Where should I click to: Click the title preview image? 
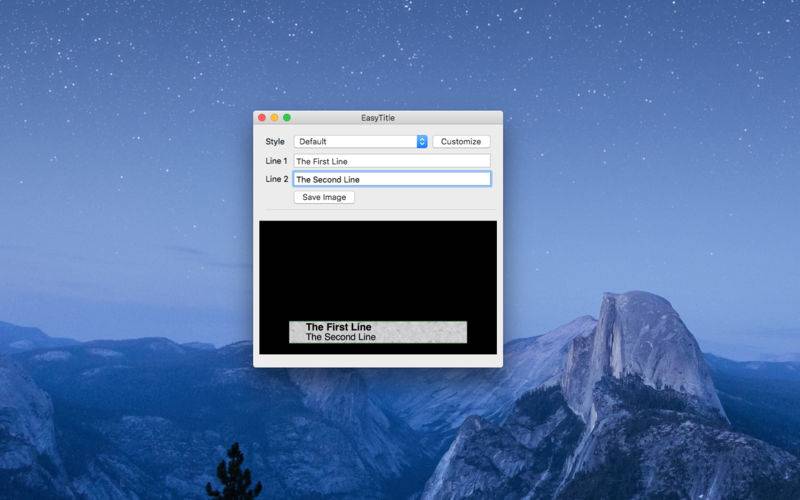[378, 287]
